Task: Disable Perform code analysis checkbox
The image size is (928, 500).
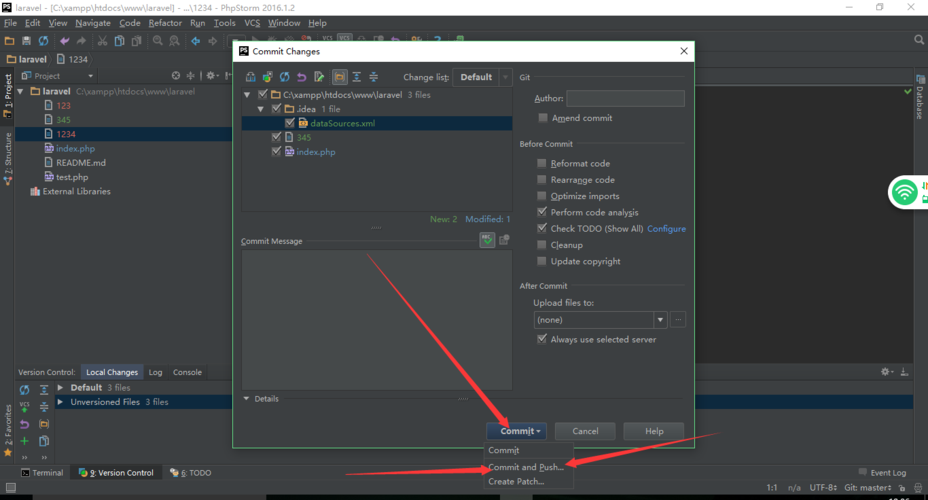Action: (x=542, y=212)
